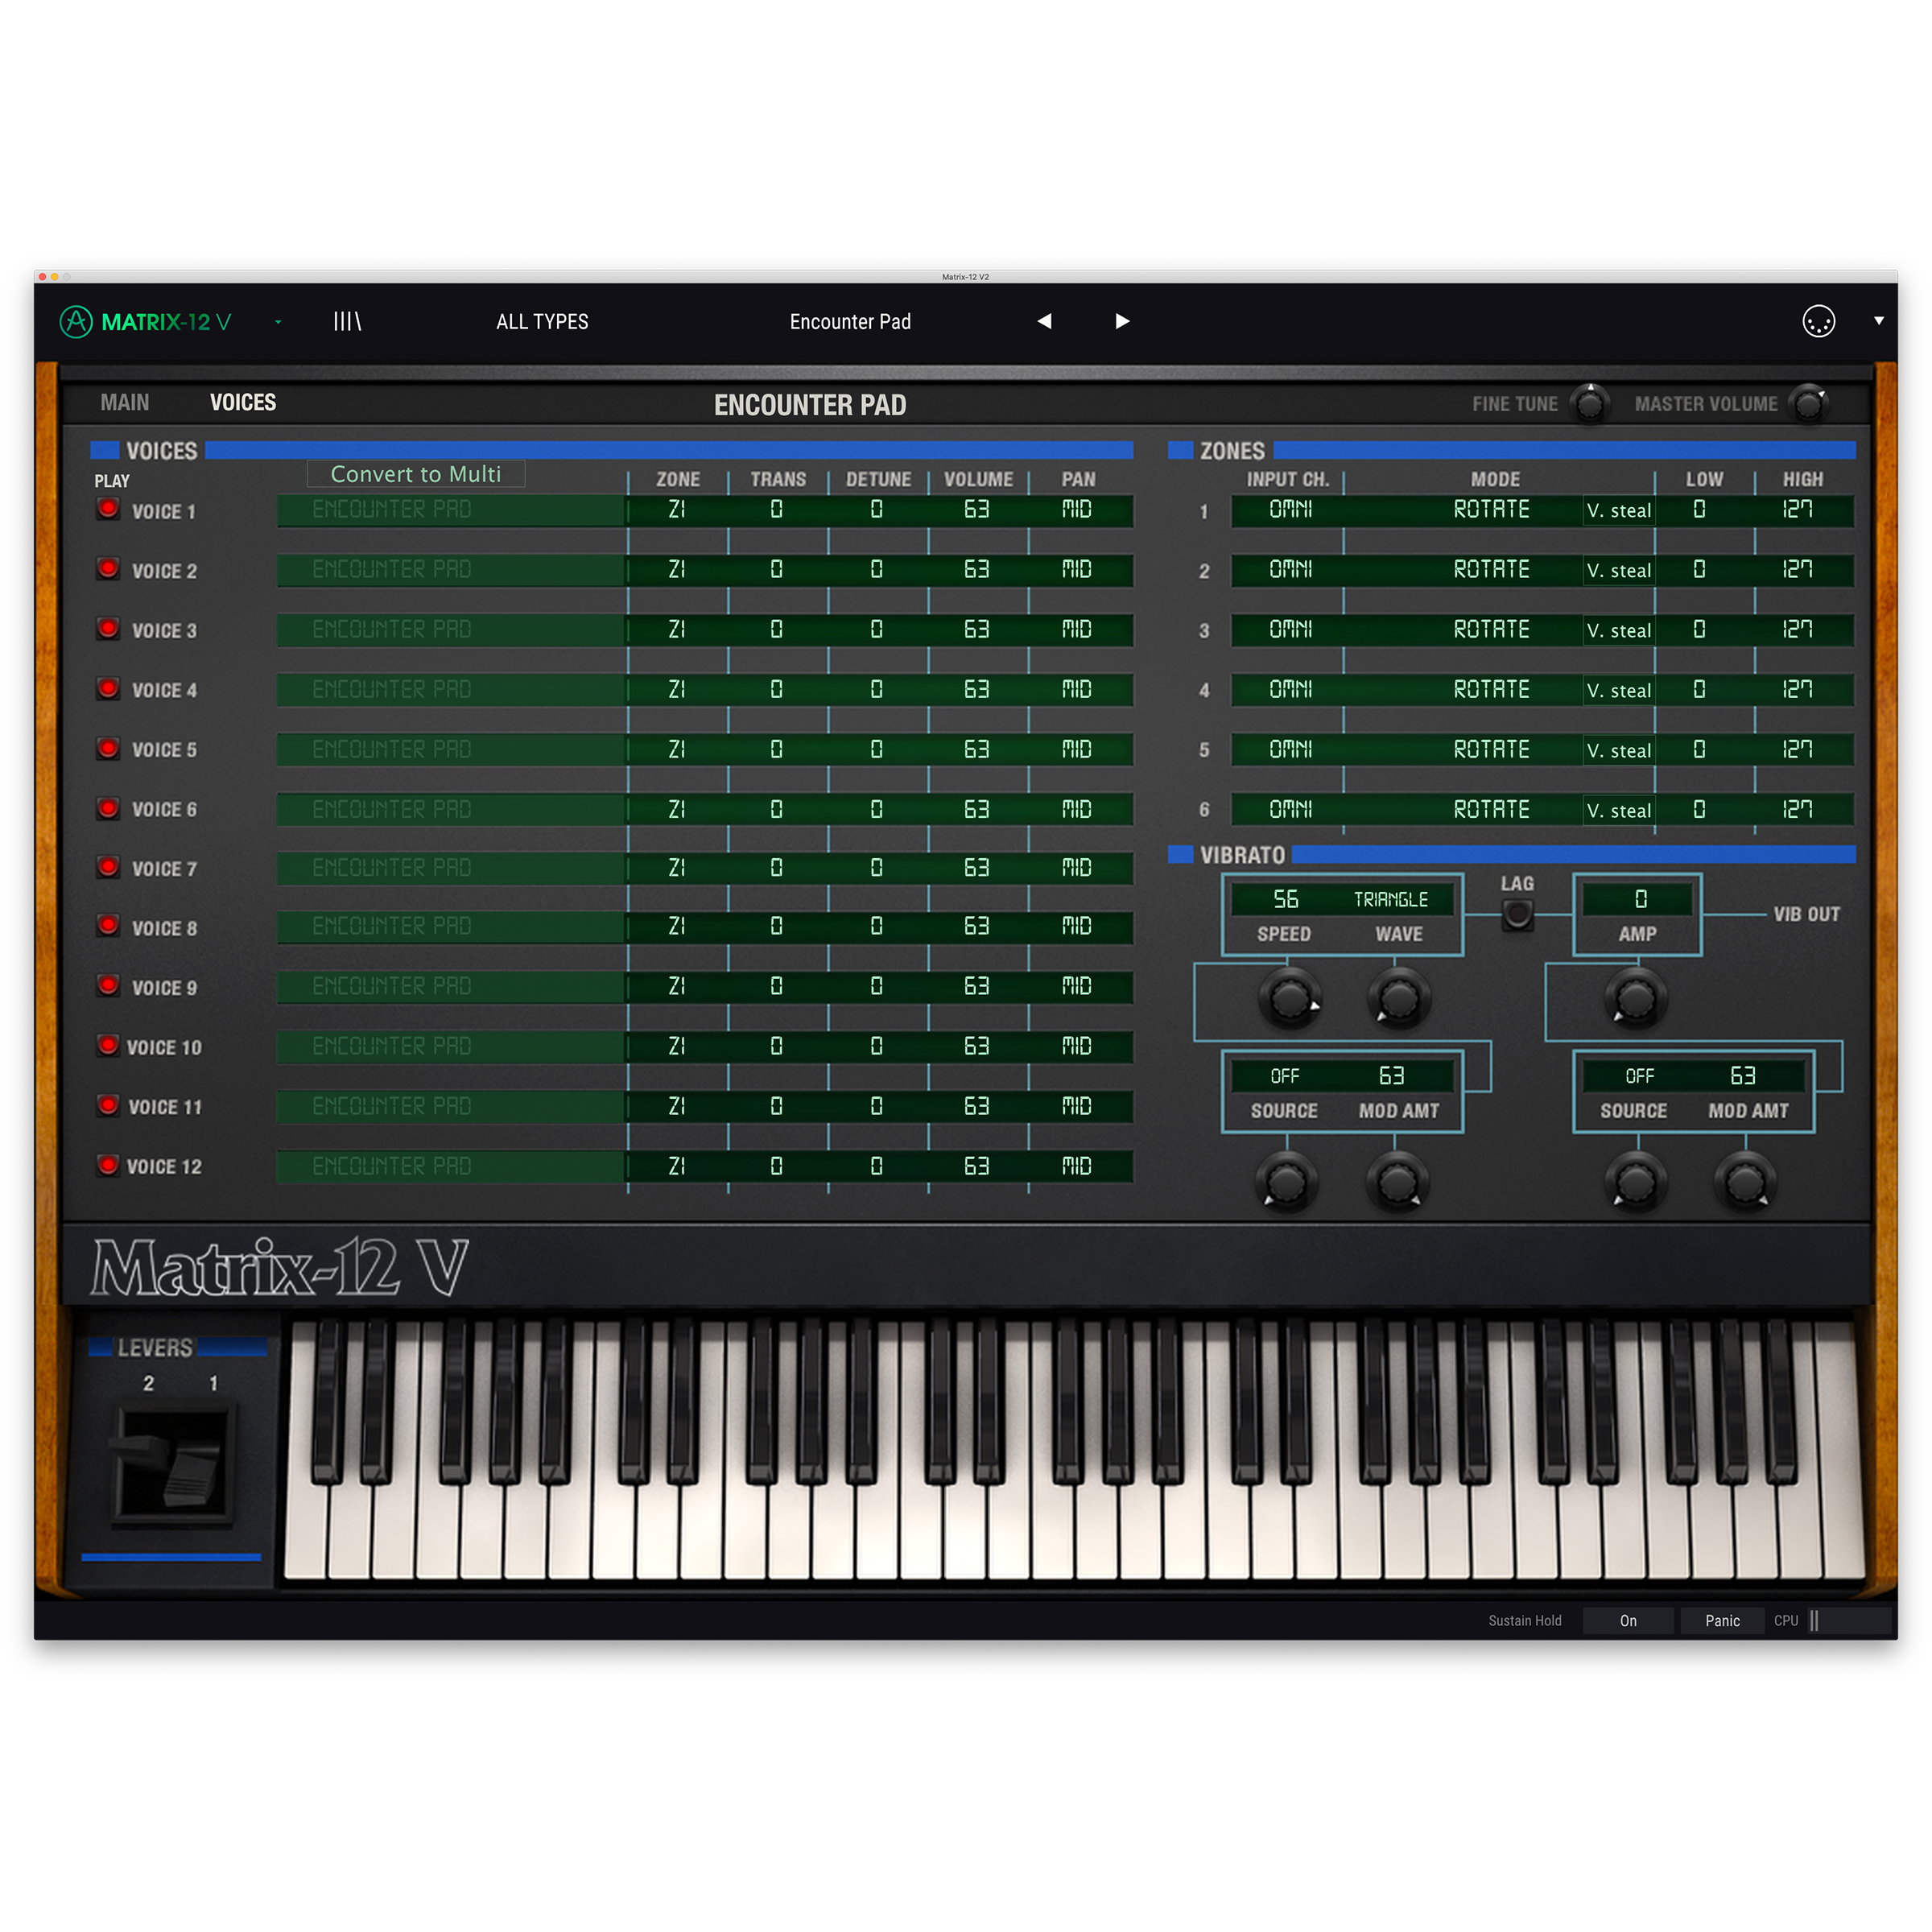Open the MIDI connector settings icon
The height and width of the screenshot is (1932, 1932).
(1817, 321)
